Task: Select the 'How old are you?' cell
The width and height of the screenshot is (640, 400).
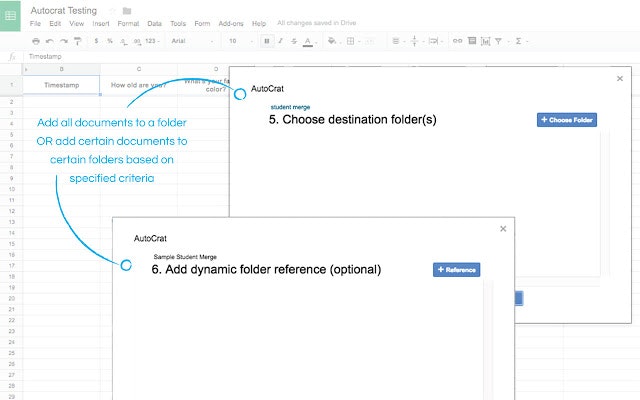Action: pyautogui.click(x=139, y=85)
